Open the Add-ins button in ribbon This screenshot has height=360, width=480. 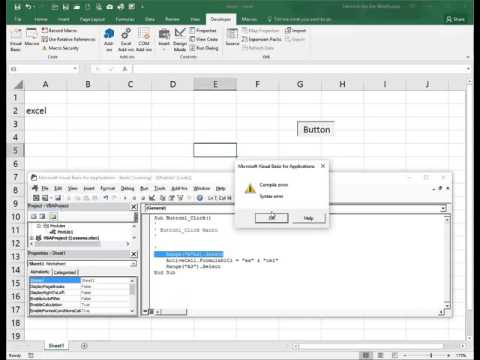pos(109,39)
